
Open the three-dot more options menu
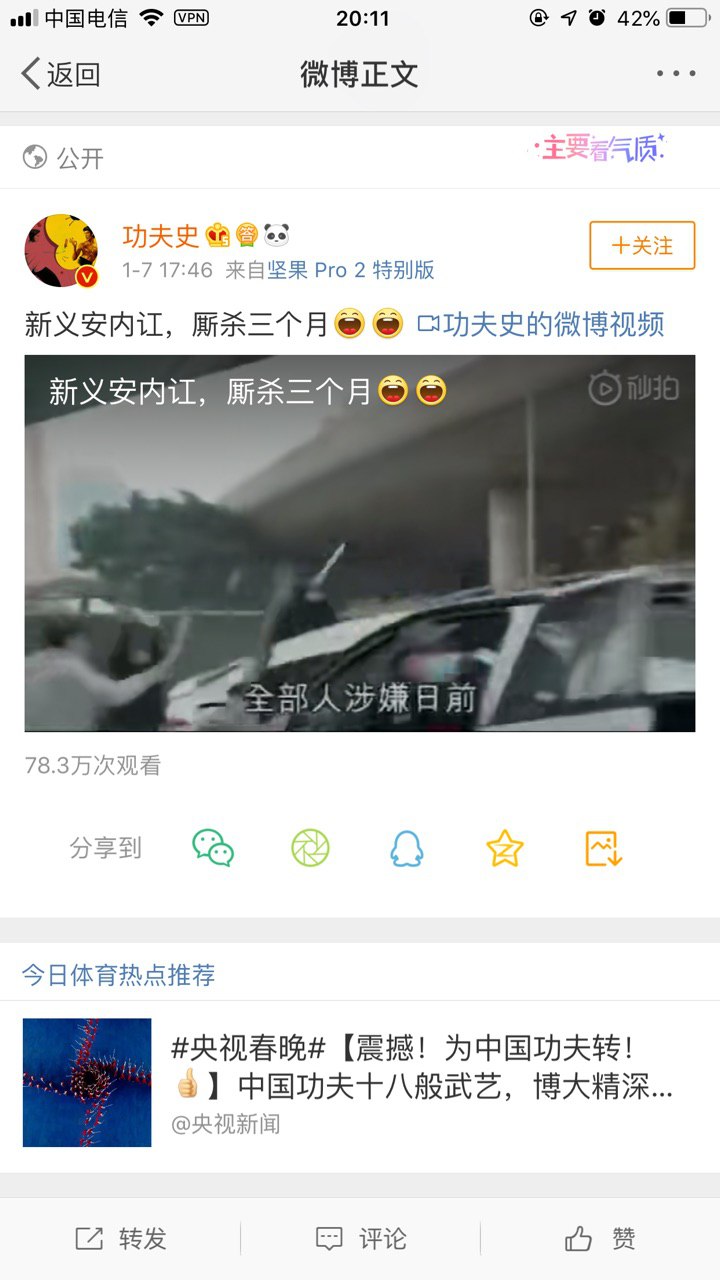point(676,74)
